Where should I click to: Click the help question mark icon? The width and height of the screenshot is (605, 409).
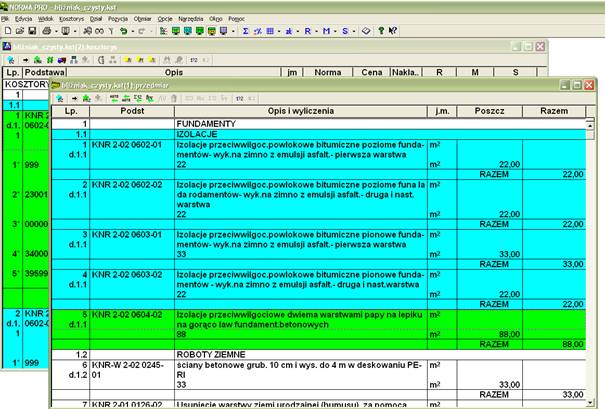tap(381, 32)
